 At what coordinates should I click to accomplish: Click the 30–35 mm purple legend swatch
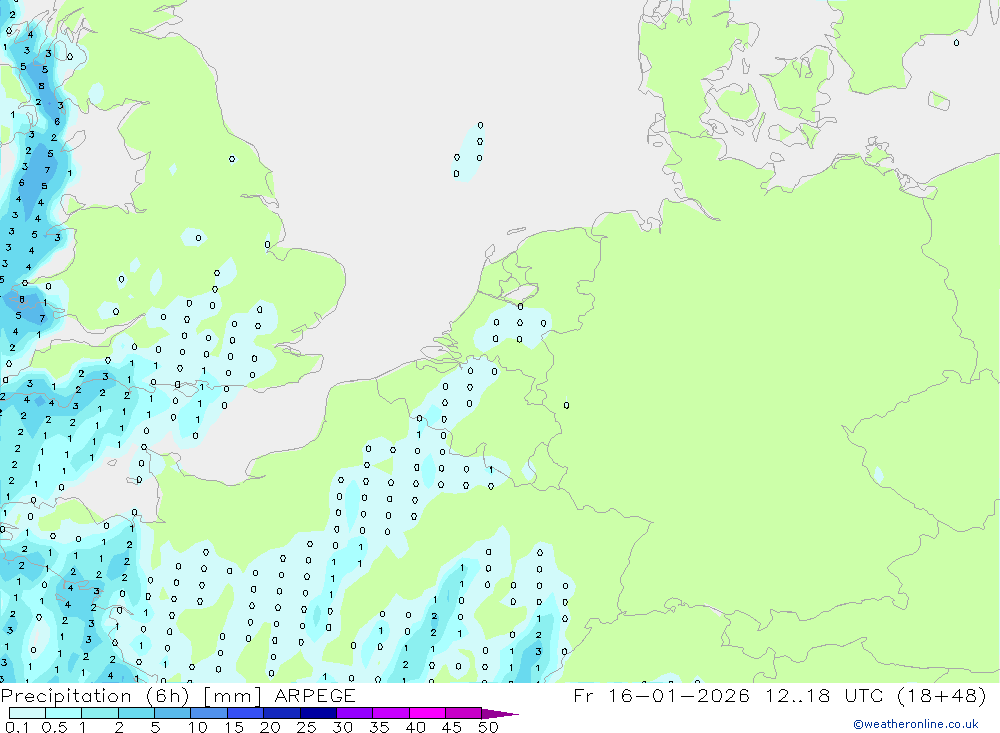(x=355, y=713)
